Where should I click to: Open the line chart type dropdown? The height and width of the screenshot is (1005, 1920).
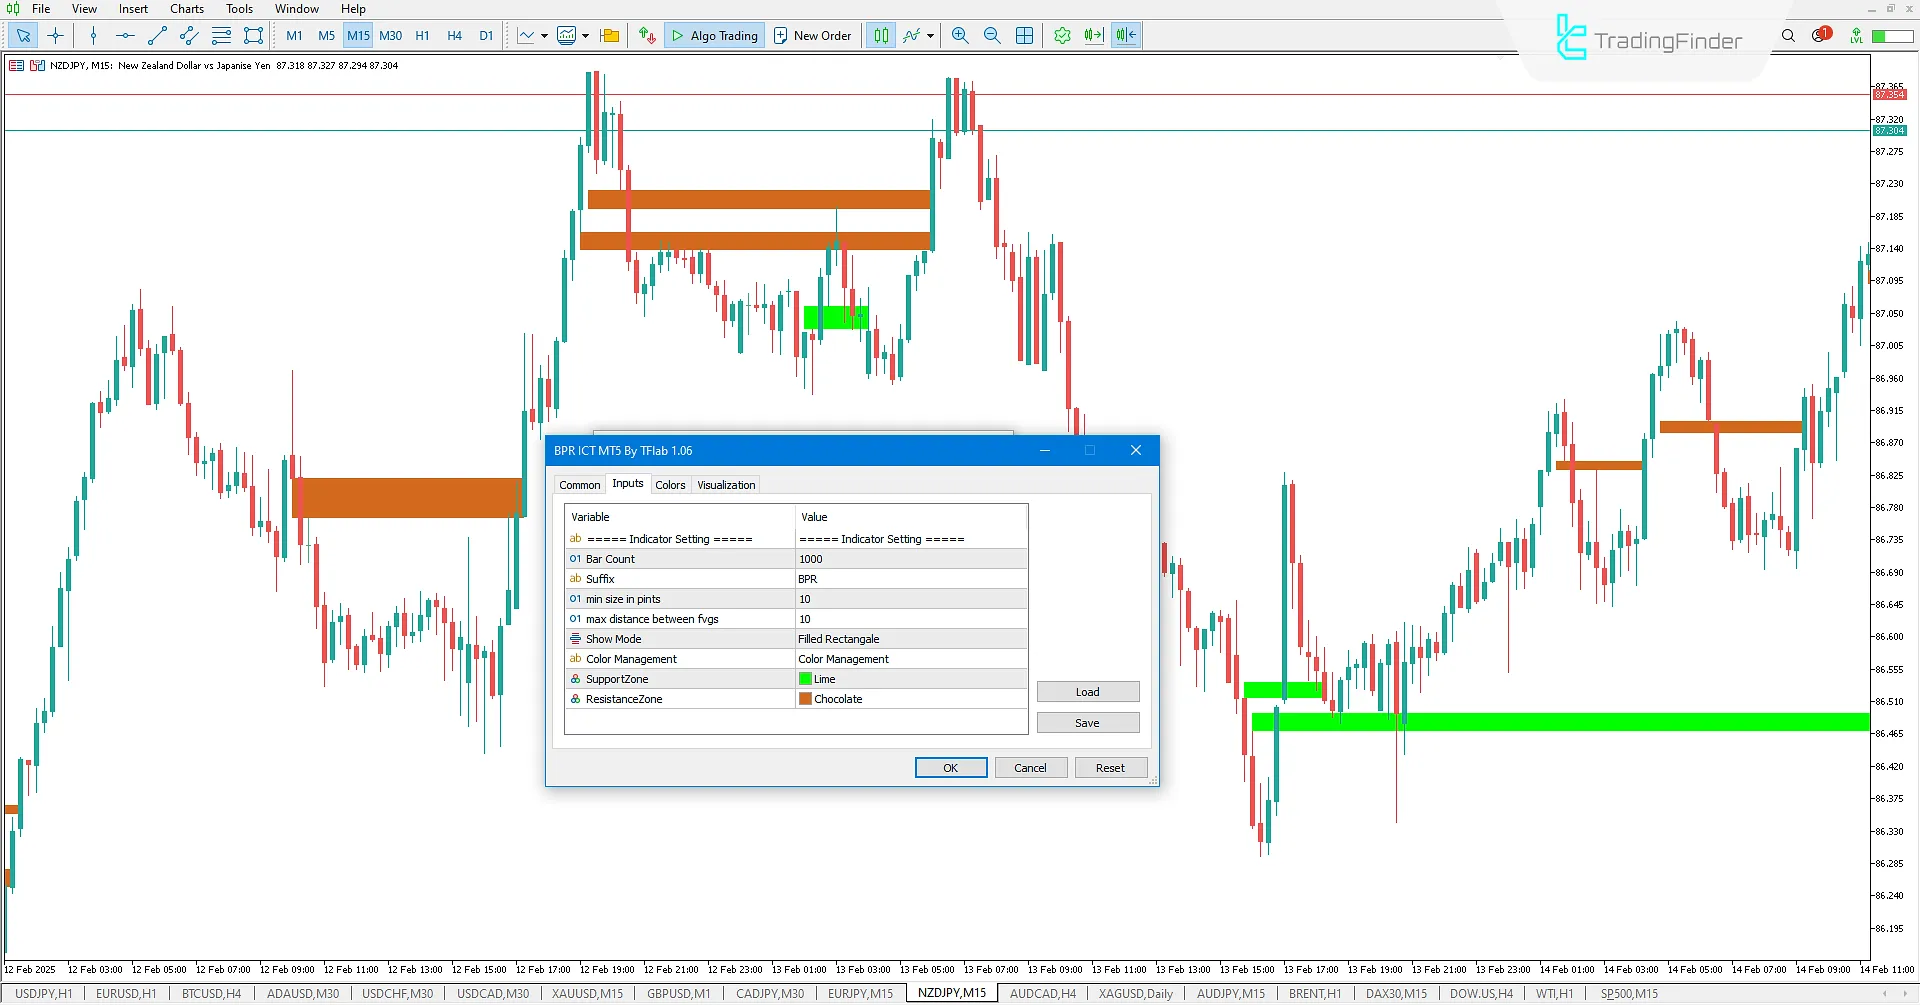click(544, 35)
